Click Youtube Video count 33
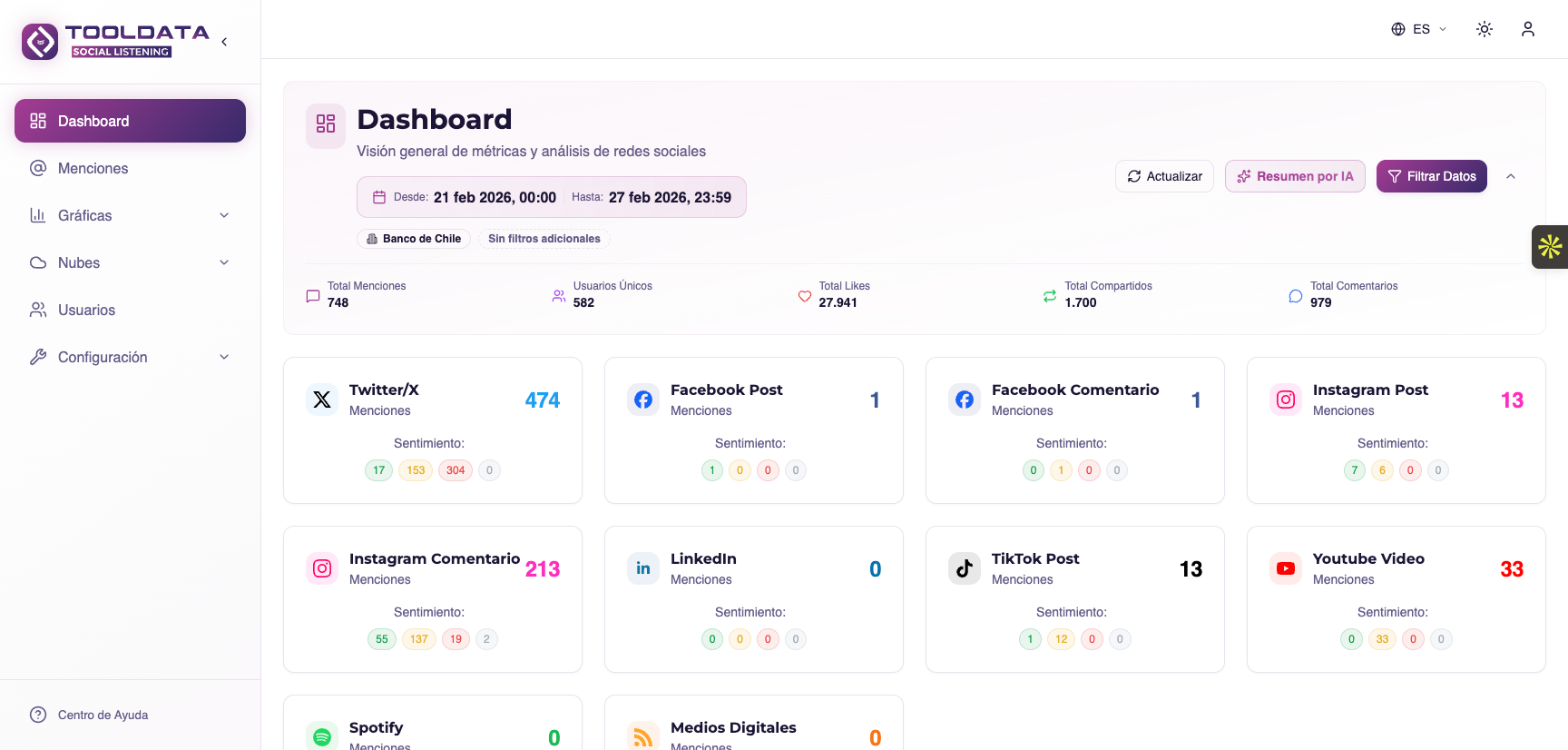This screenshot has width=1568, height=750. (x=1512, y=570)
